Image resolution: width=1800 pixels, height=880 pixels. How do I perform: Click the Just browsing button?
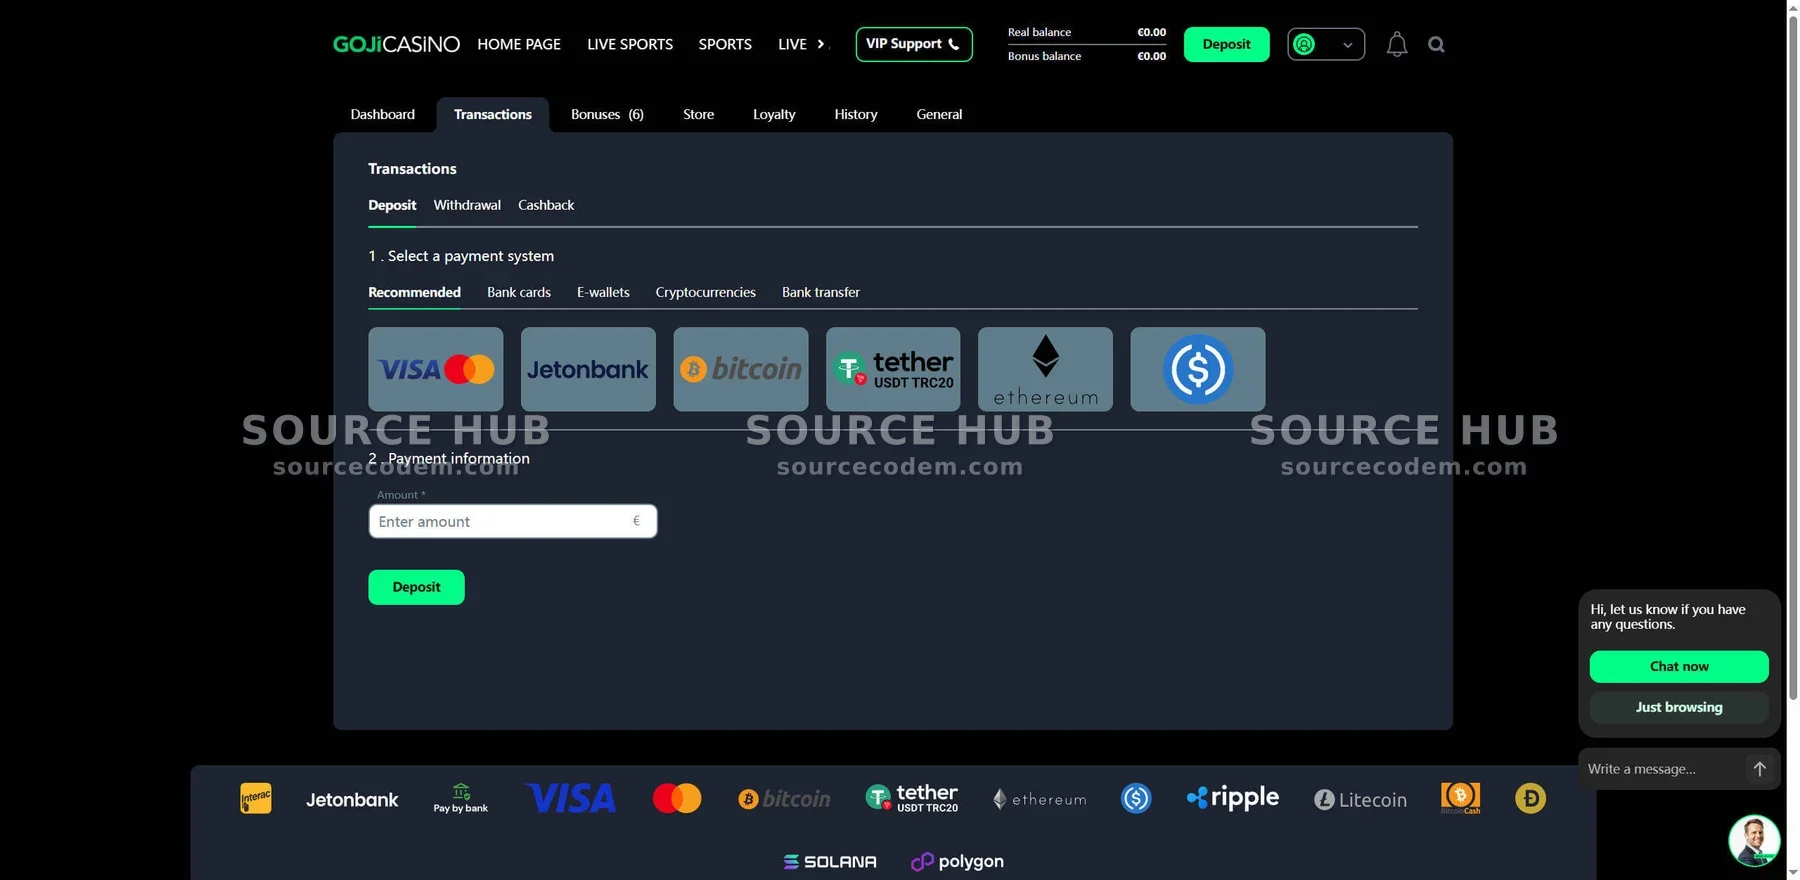1679,707
